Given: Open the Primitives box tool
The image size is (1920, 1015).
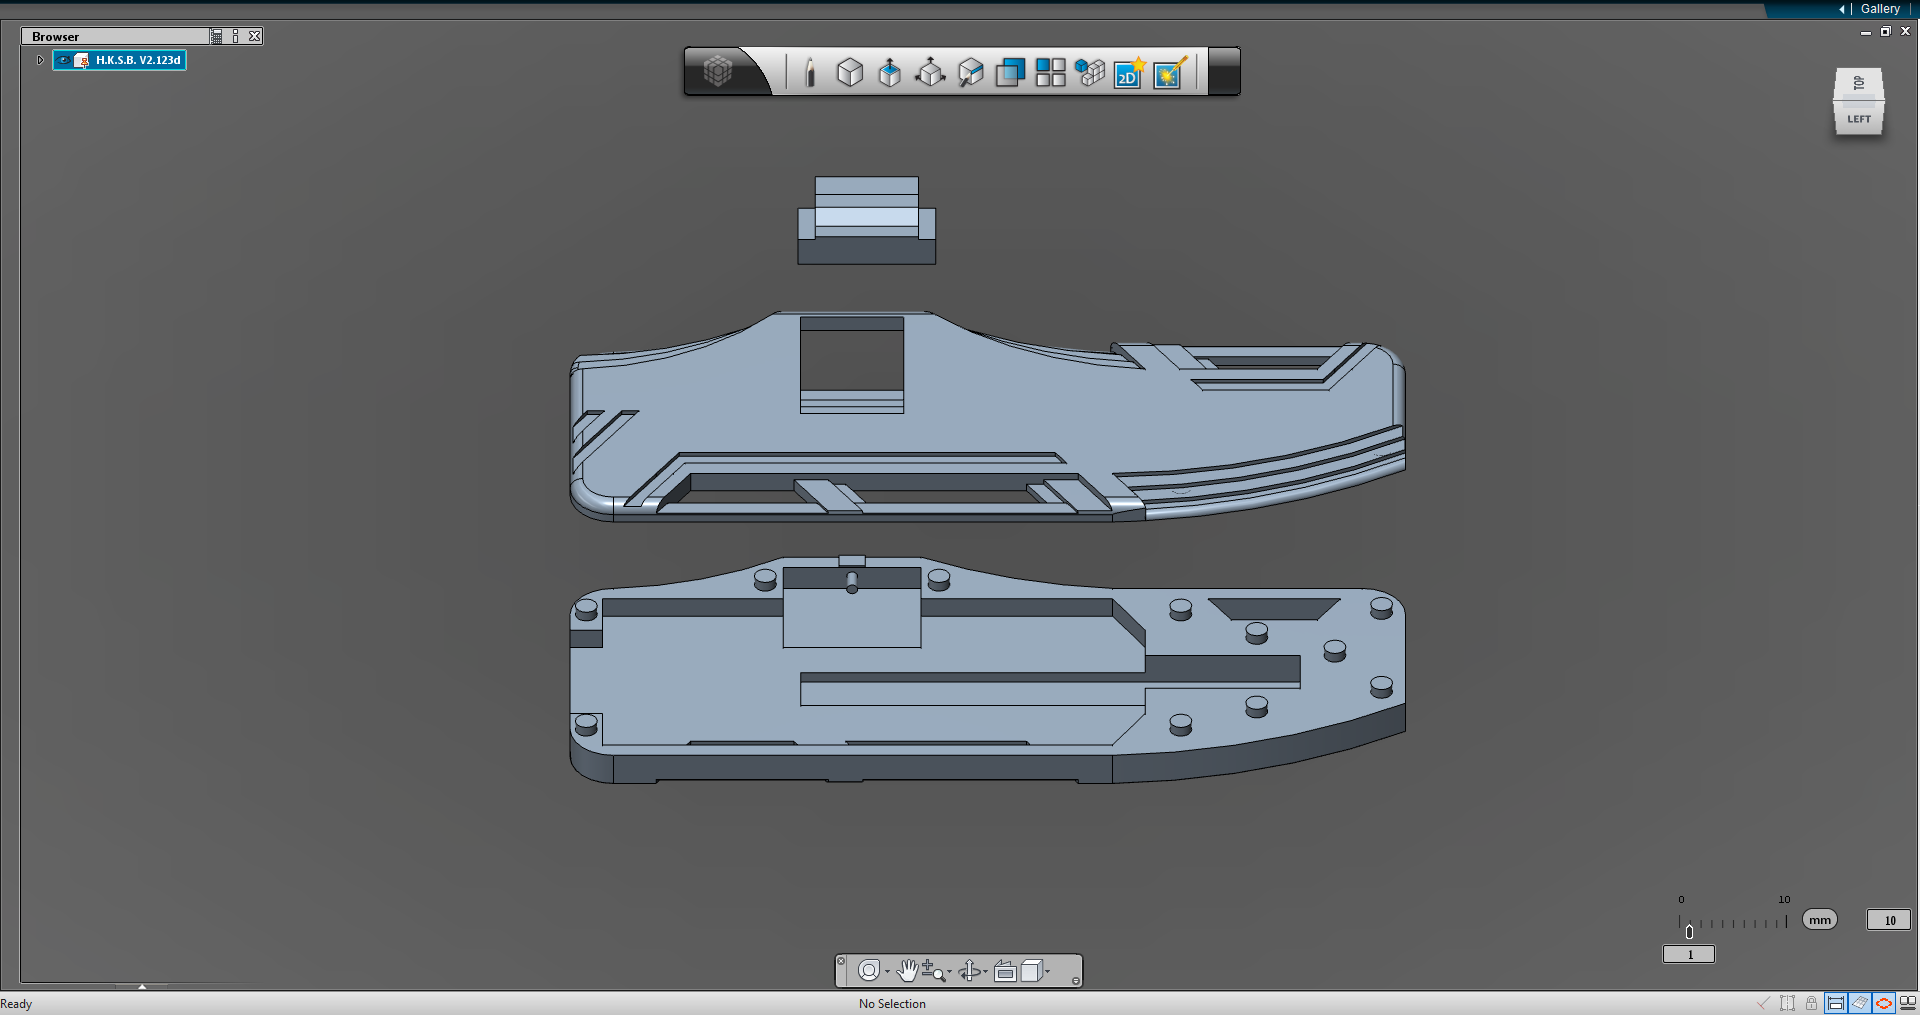Looking at the screenshot, I should [850, 72].
